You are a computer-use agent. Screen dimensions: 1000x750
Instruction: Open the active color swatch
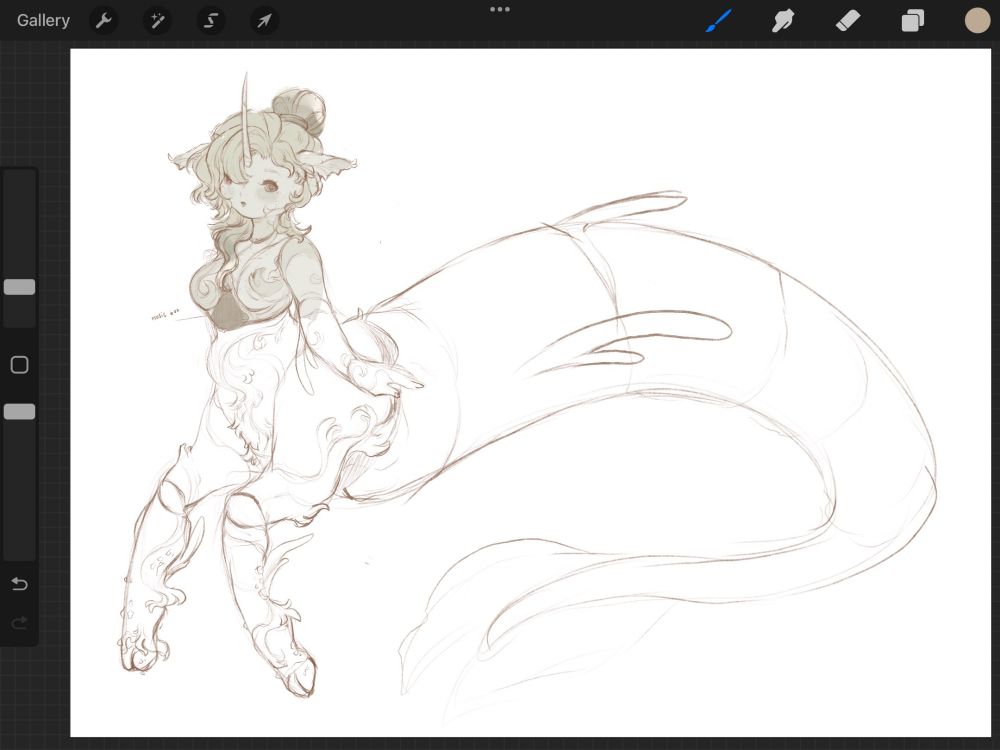(977, 20)
